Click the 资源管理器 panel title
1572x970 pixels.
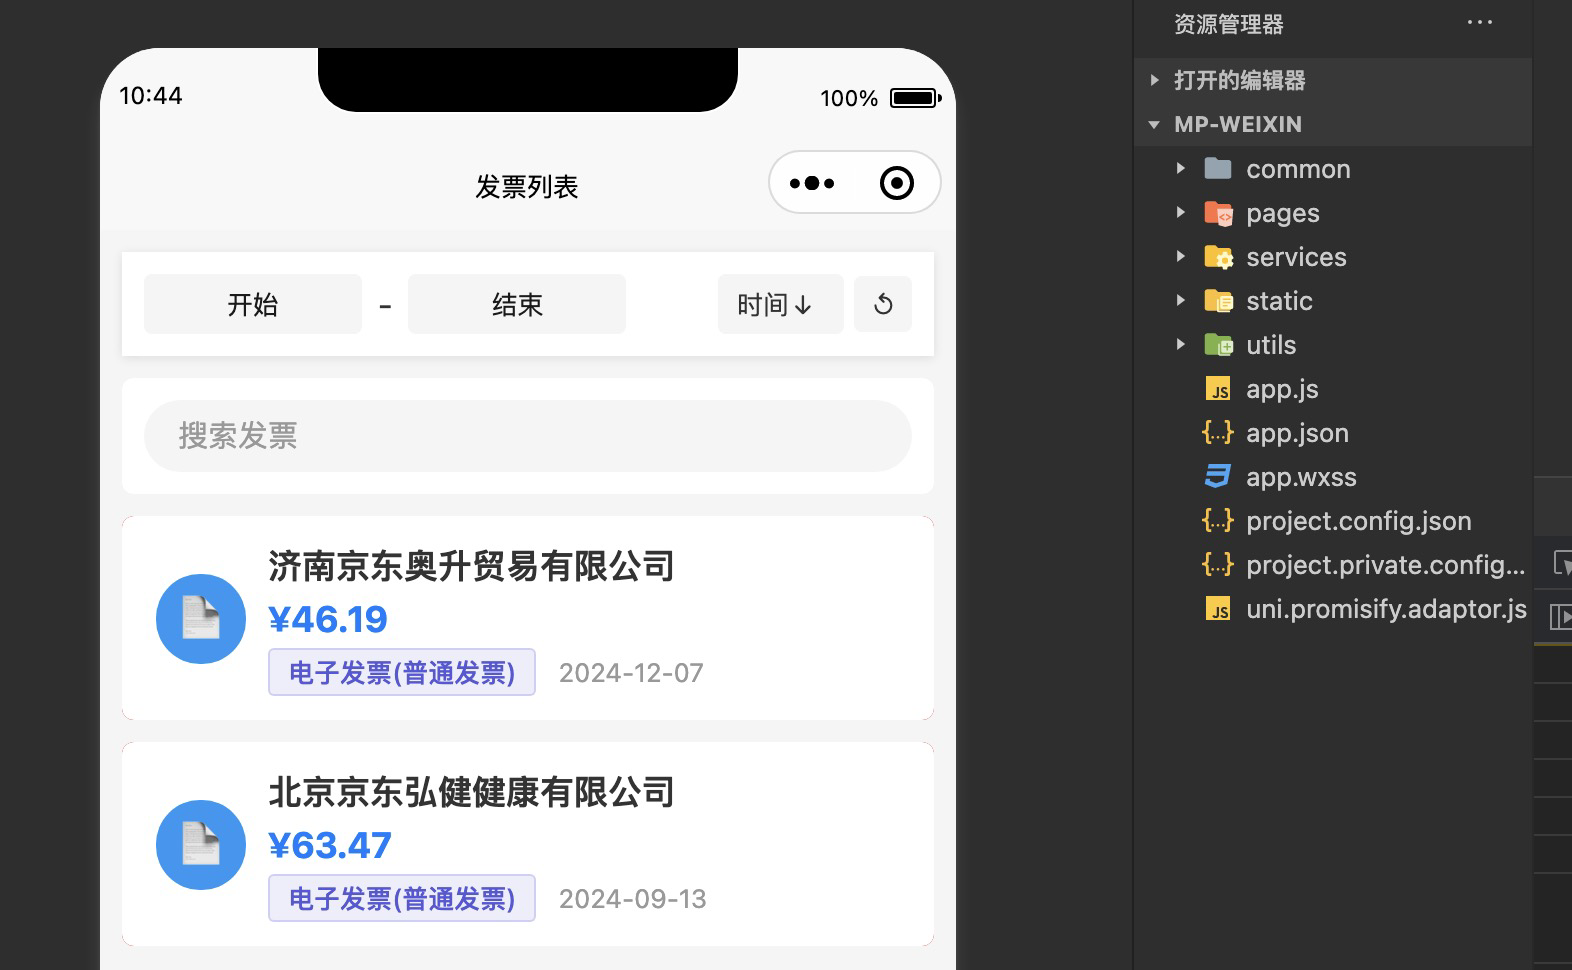pos(1229,24)
